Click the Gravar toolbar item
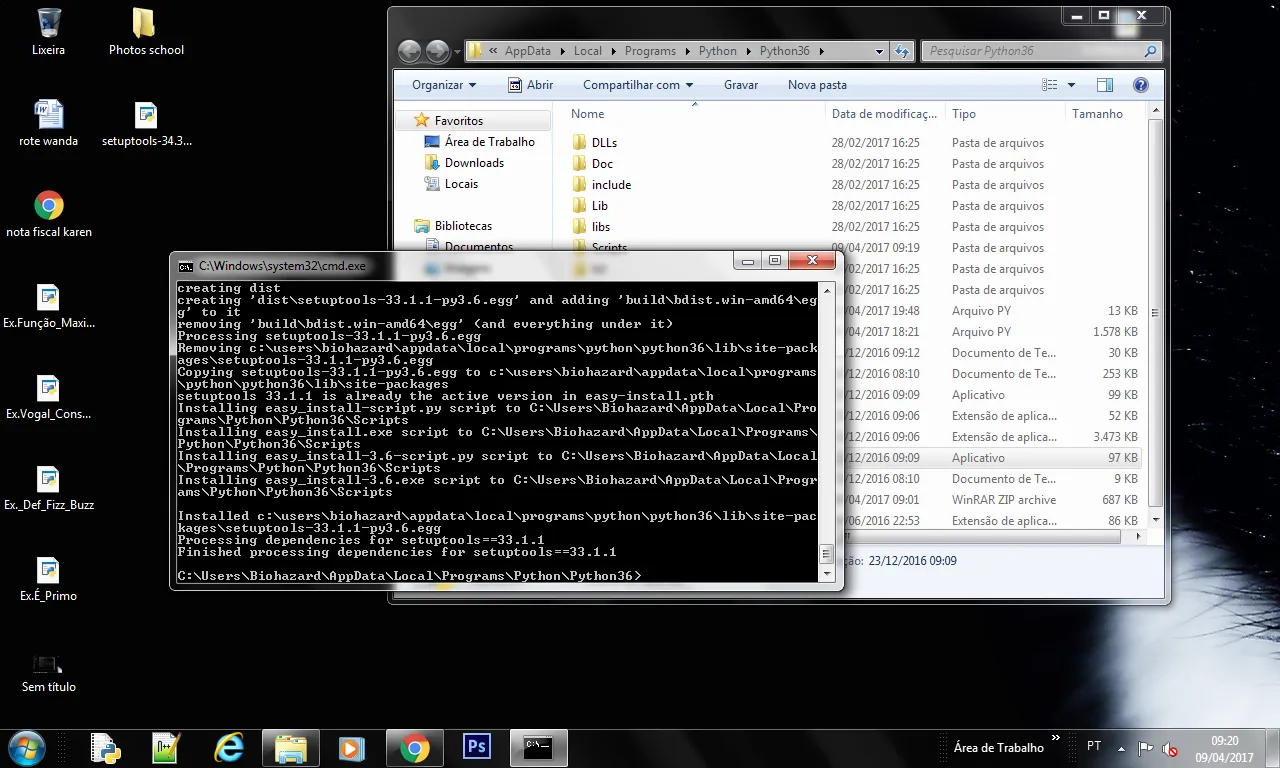Screen dimensions: 1280x768 click(x=740, y=85)
